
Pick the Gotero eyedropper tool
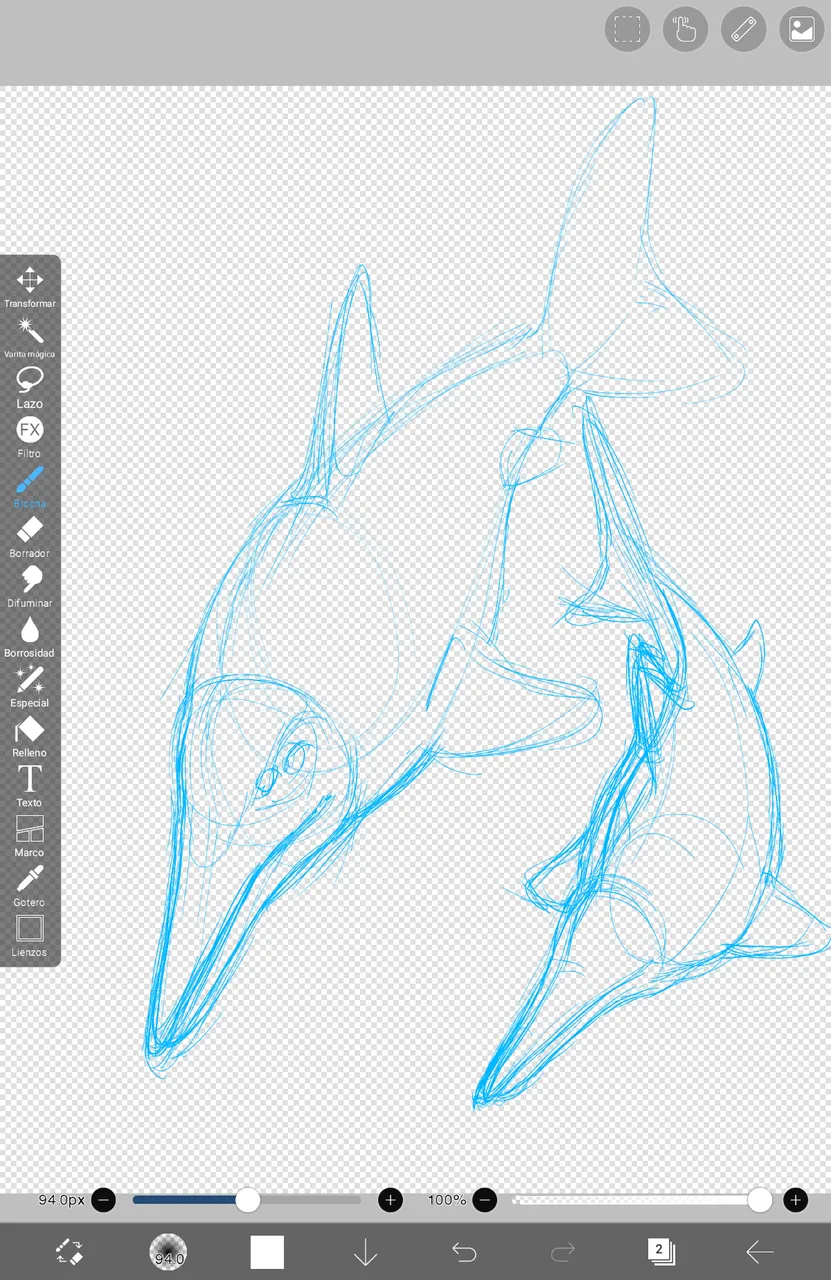tap(30, 887)
